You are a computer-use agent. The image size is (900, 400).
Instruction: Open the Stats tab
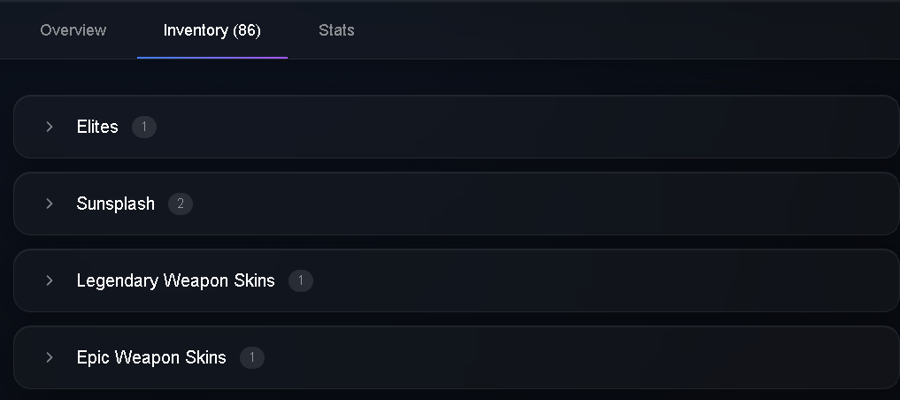(336, 30)
